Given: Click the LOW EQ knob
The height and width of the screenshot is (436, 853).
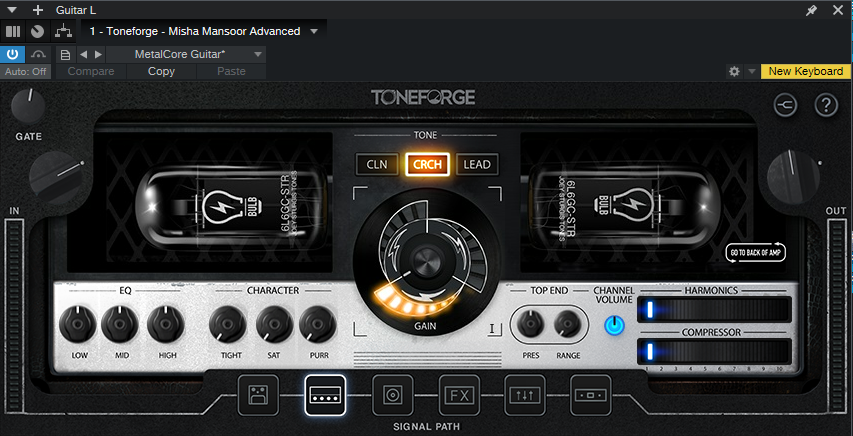Looking at the screenshot, I should tap(78, 324).
